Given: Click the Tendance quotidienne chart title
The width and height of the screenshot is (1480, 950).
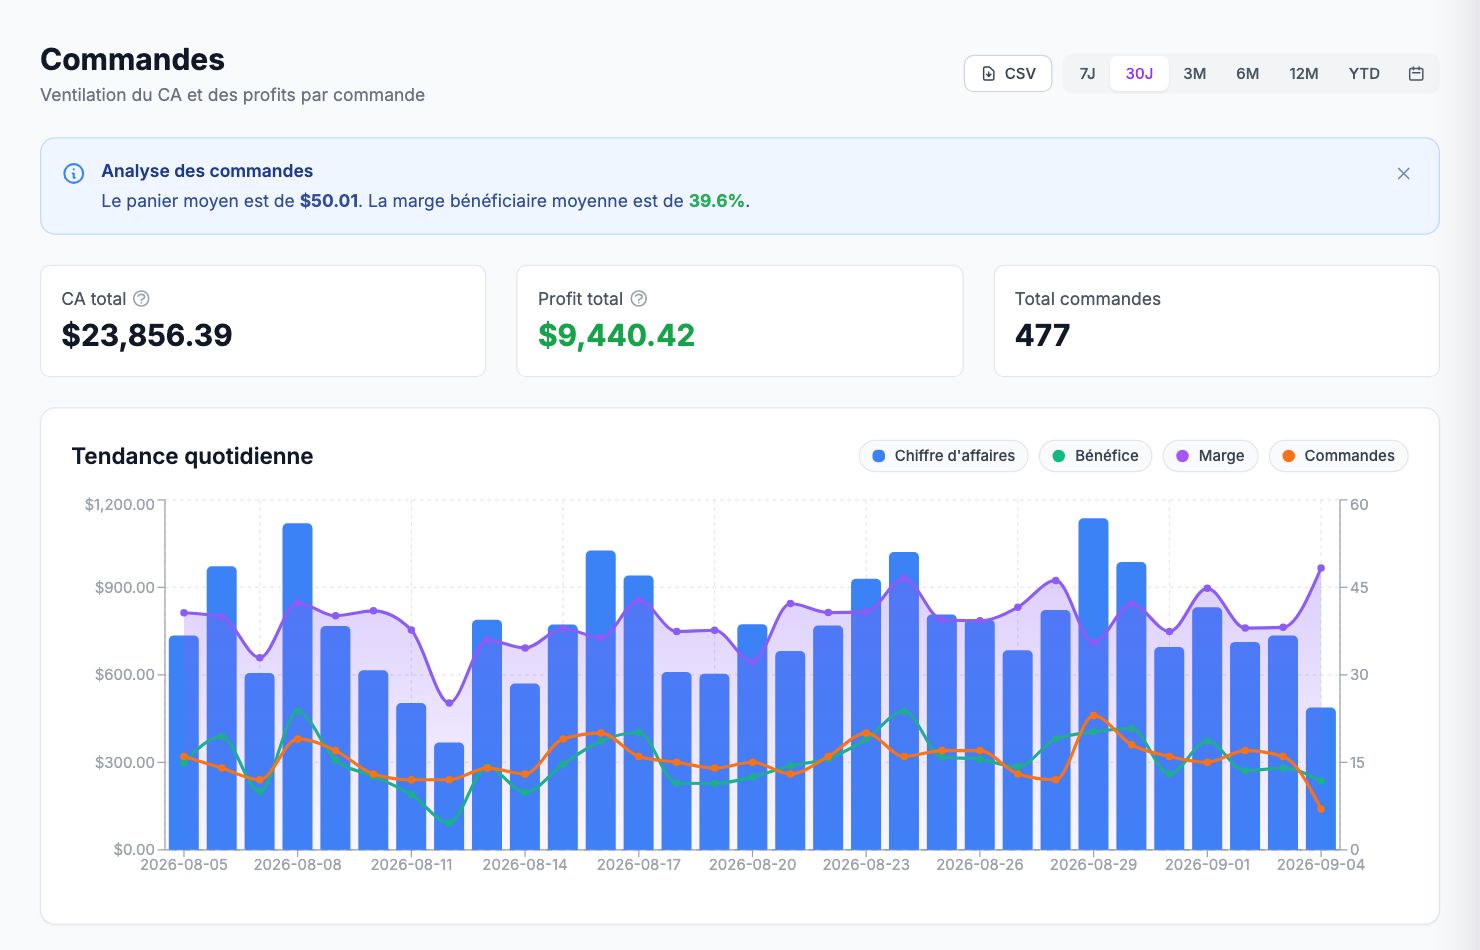Looking at the screenshot, I should 192,456.
